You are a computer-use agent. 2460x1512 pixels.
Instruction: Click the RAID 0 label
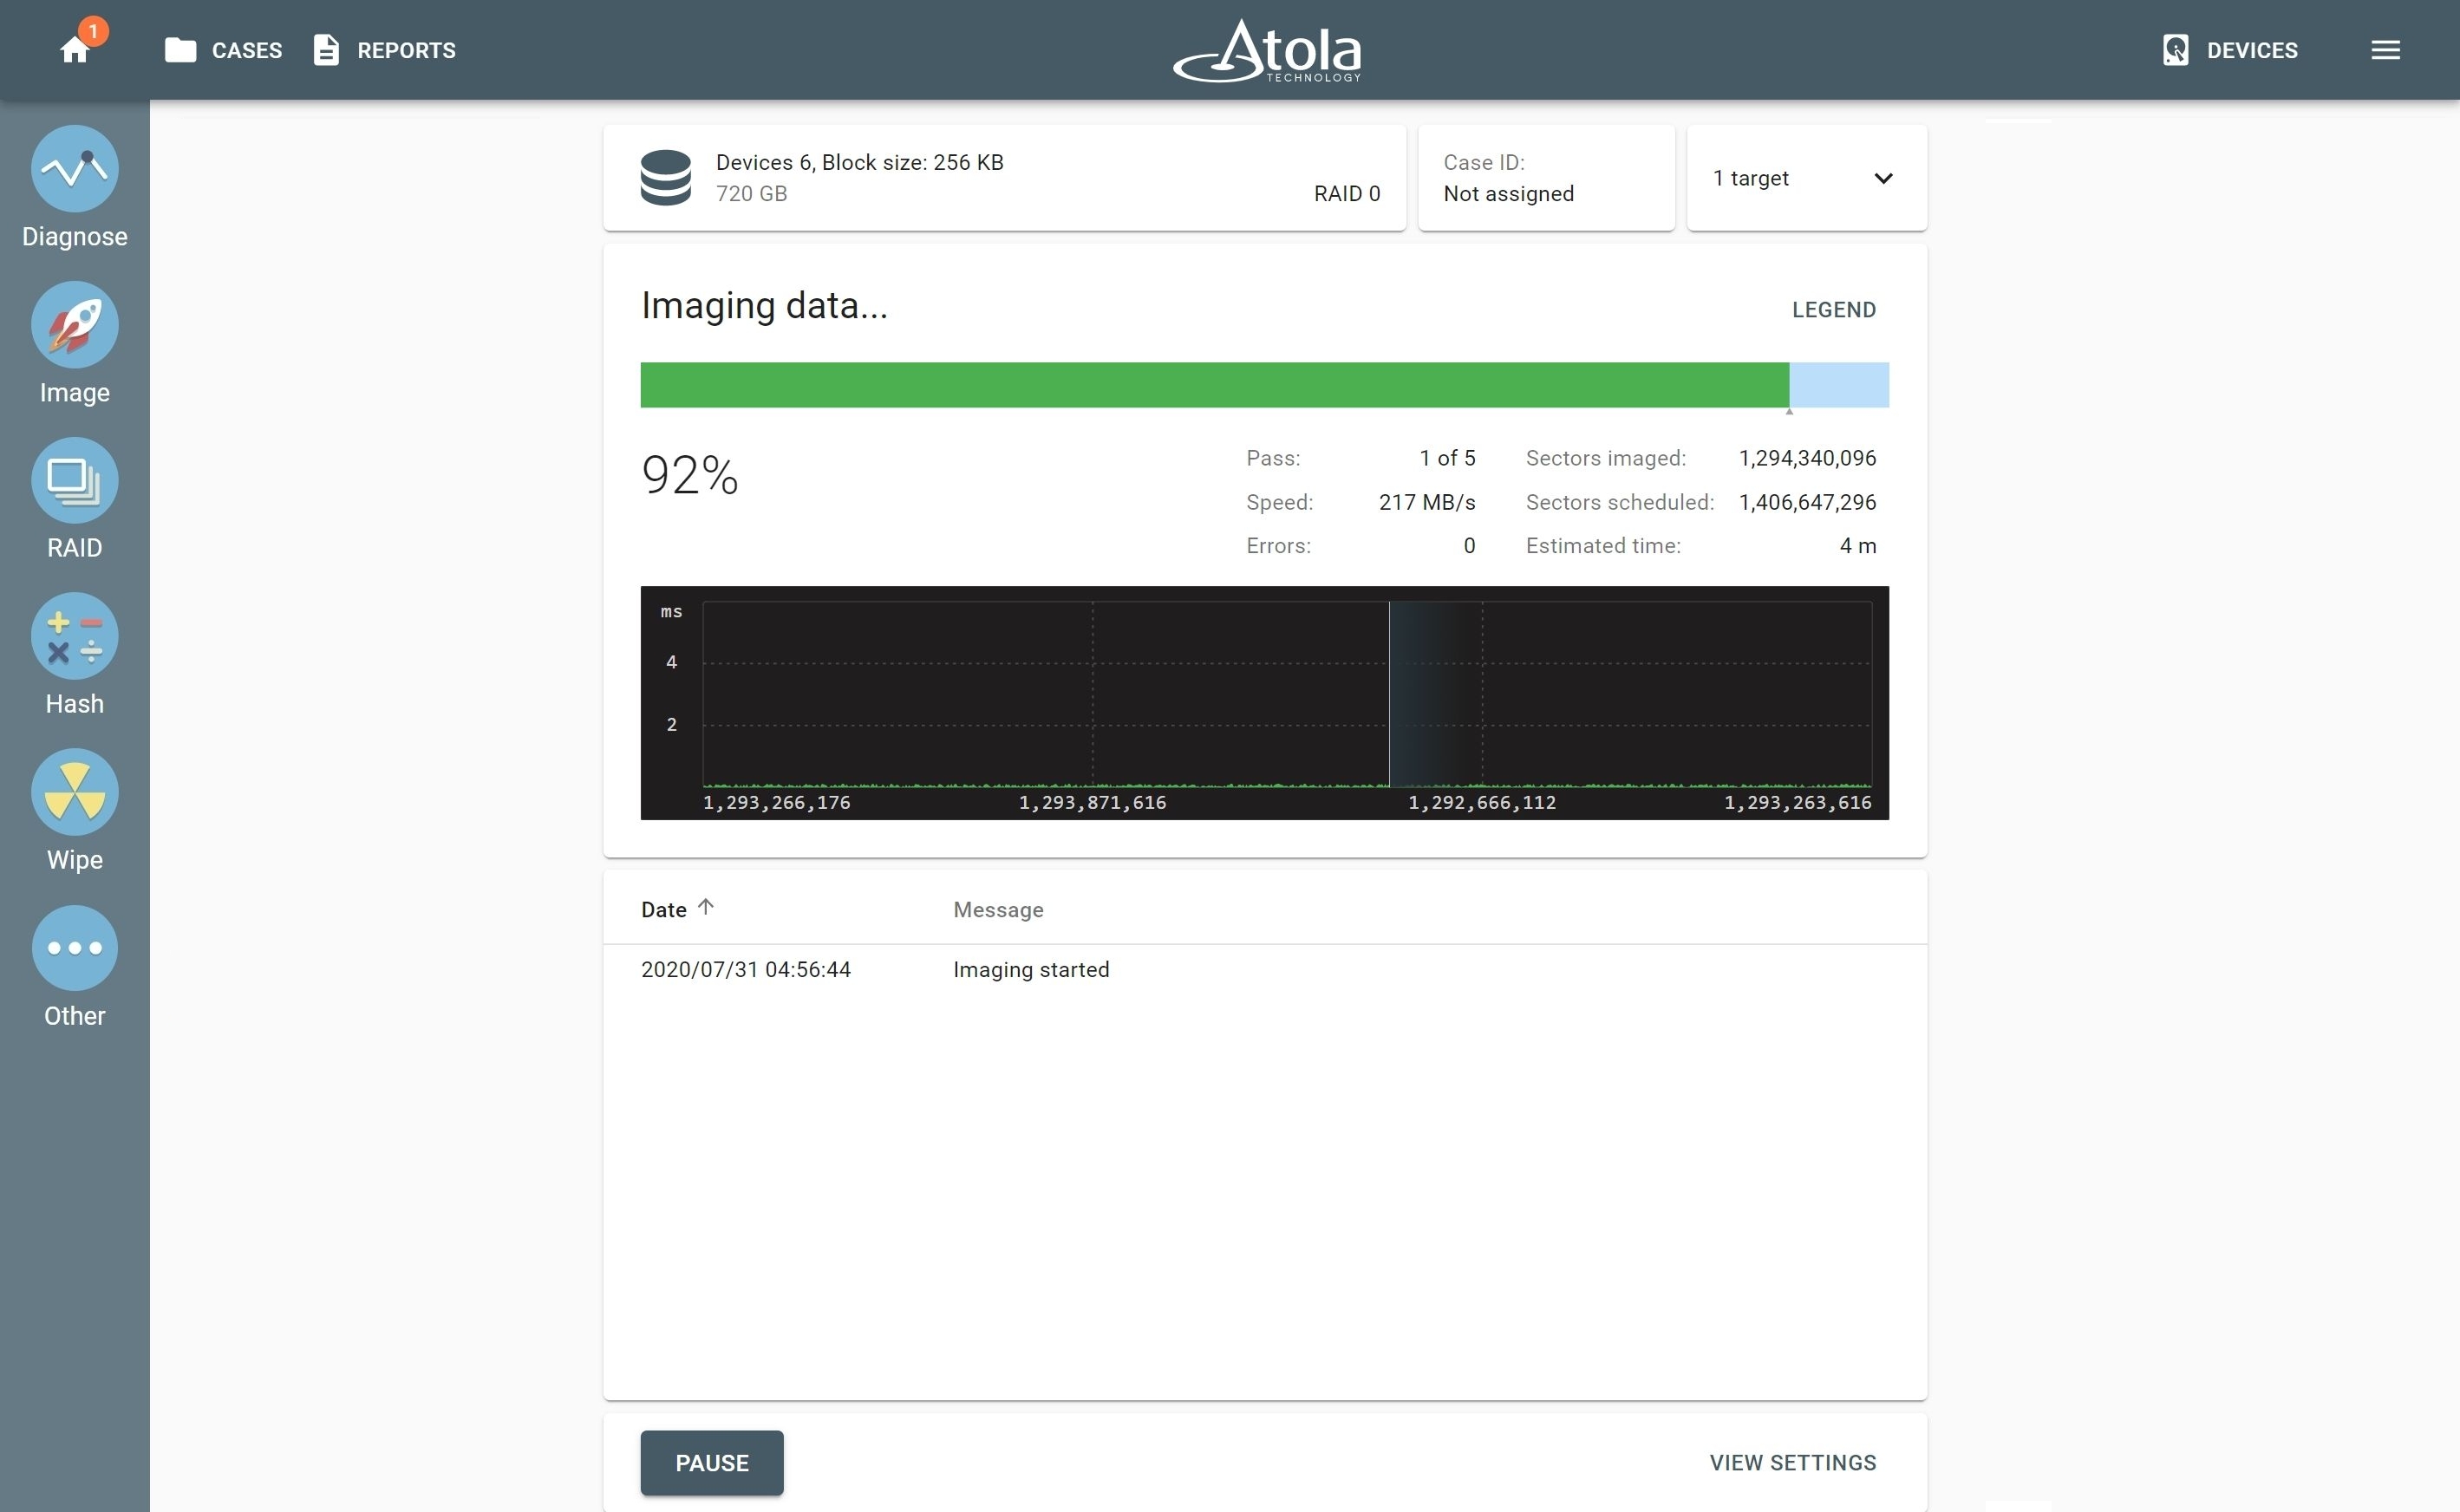(x=1346, y=194)
